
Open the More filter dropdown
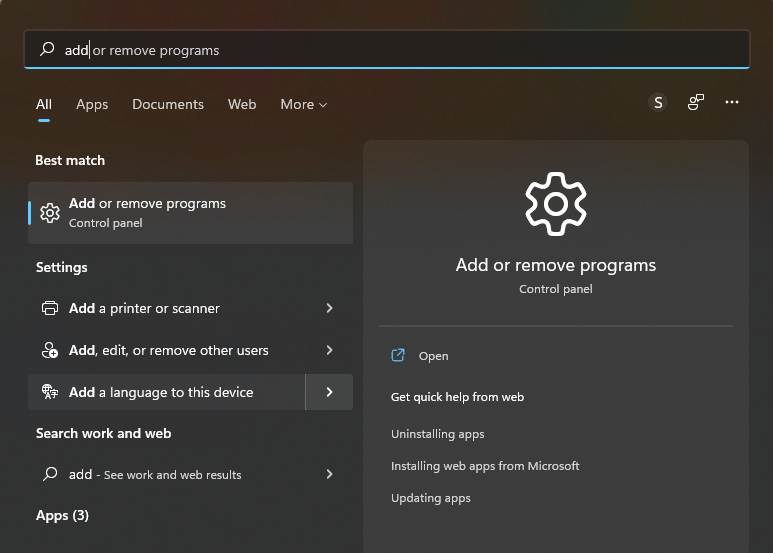click(x=304, y=104)
